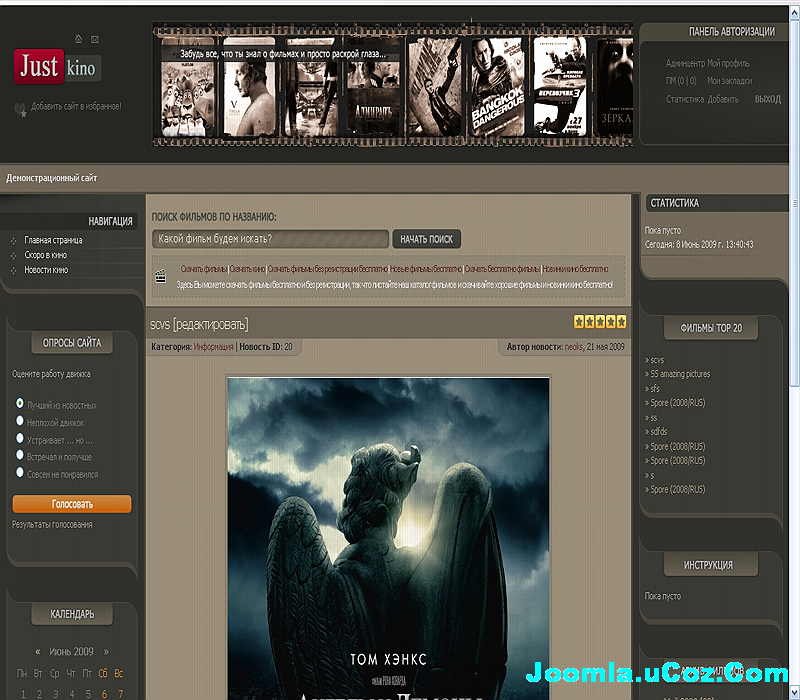Click the vertical scrollbar up arrow
800x700 pixels.
[x=794, y=13]
